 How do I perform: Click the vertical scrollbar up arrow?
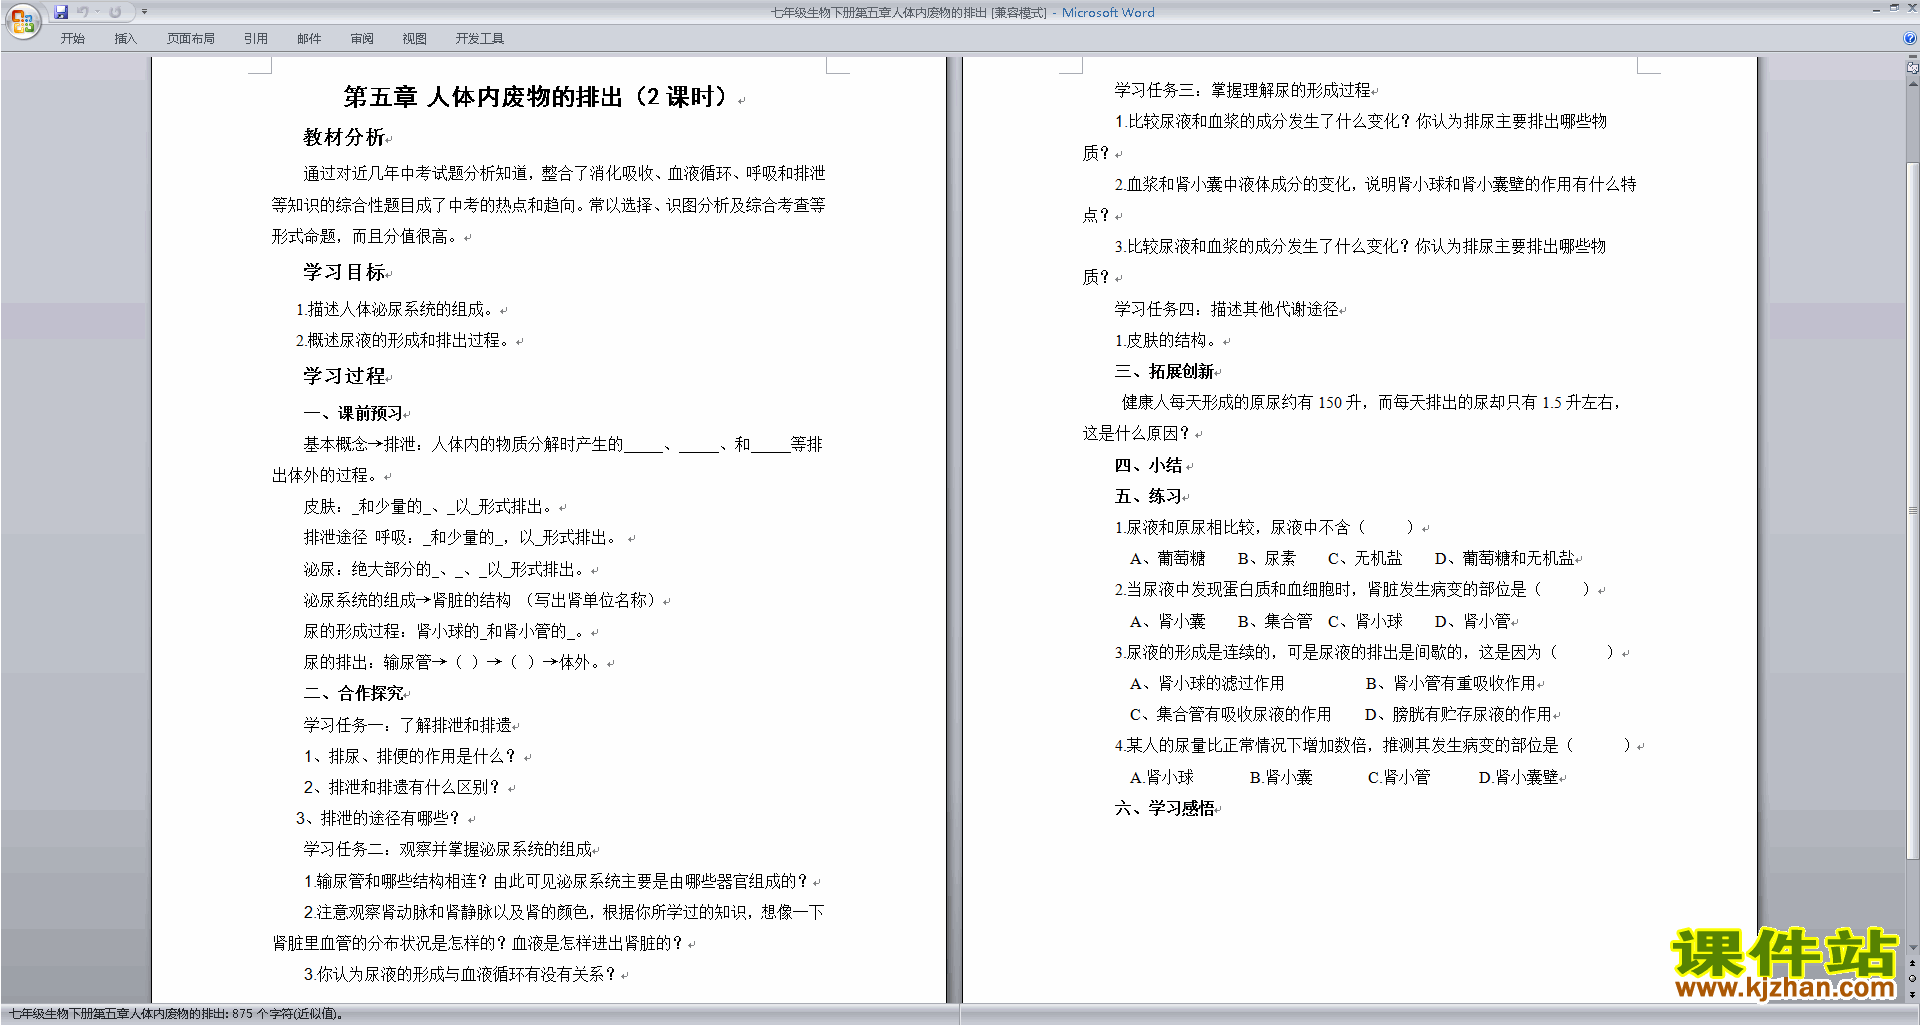1913,84
